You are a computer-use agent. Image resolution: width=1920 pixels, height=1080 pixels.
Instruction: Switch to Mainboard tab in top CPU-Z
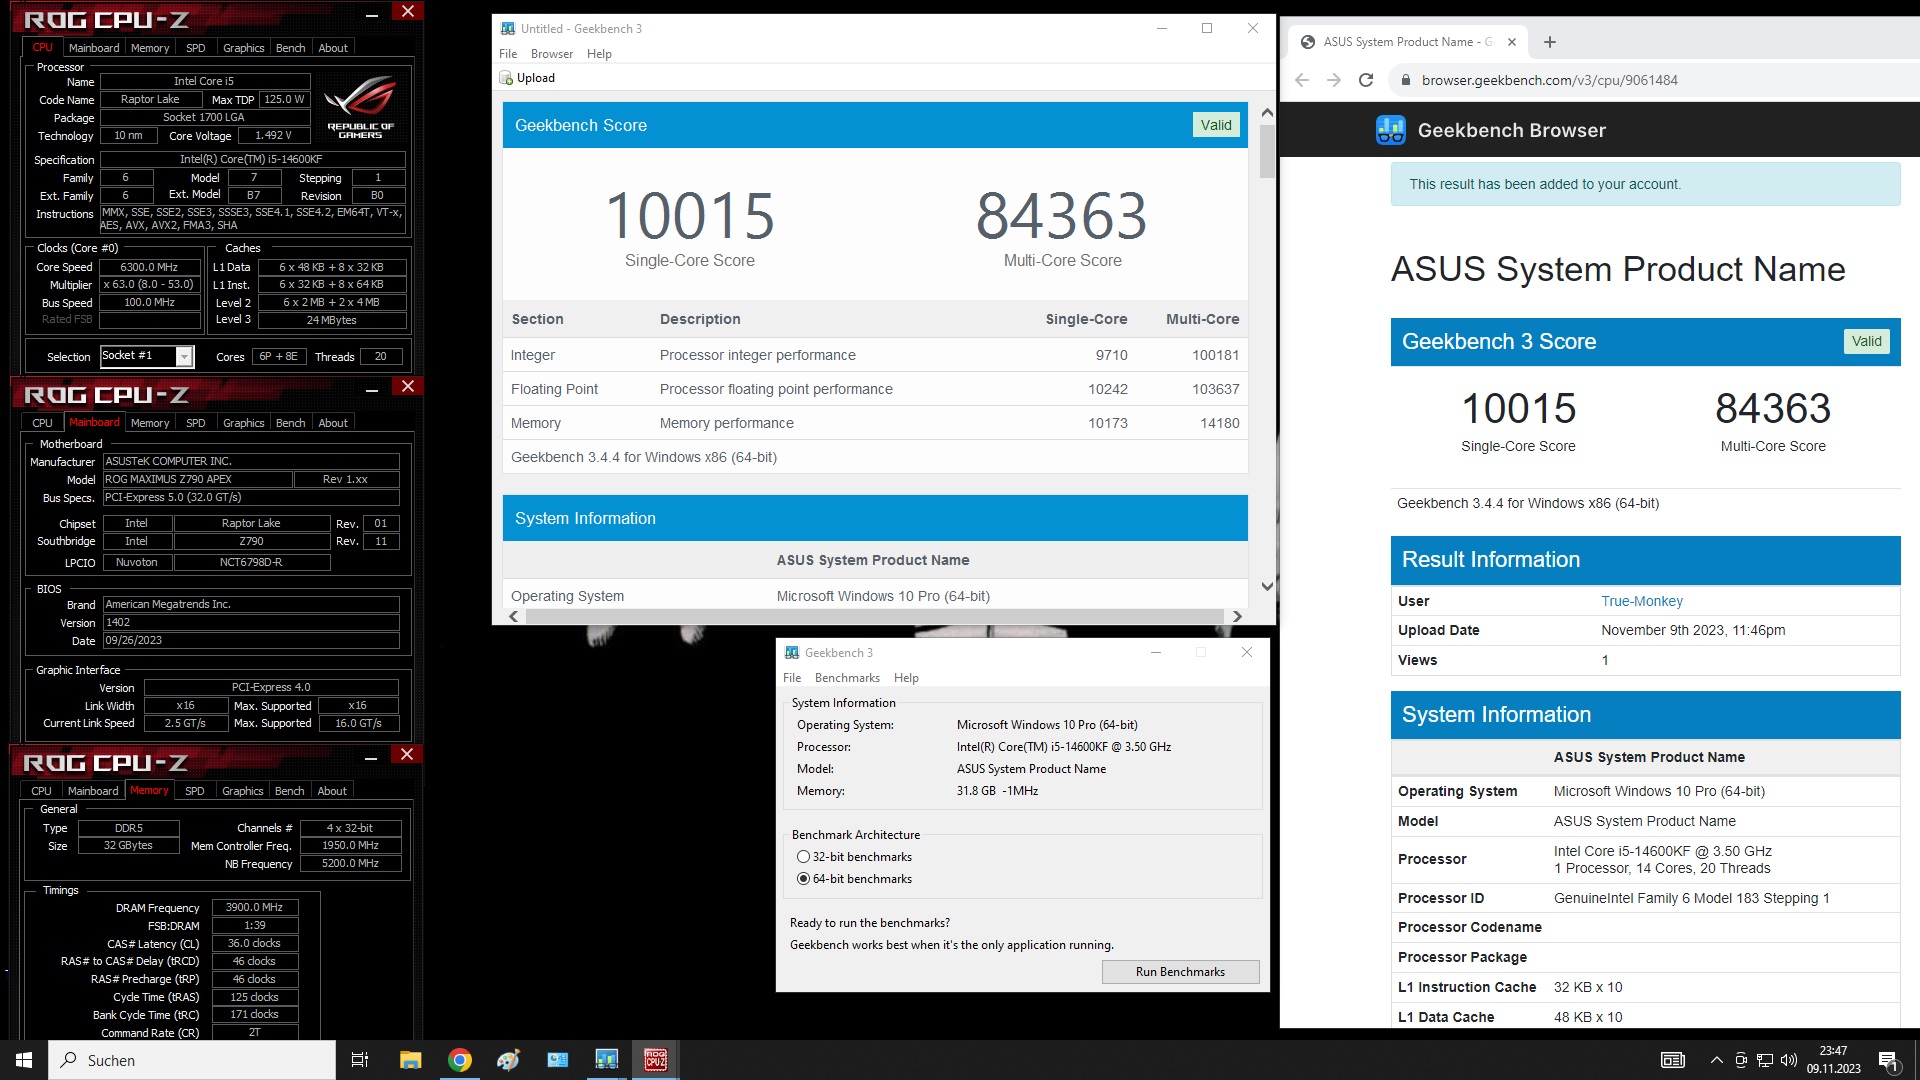click(x=94, y=48)
